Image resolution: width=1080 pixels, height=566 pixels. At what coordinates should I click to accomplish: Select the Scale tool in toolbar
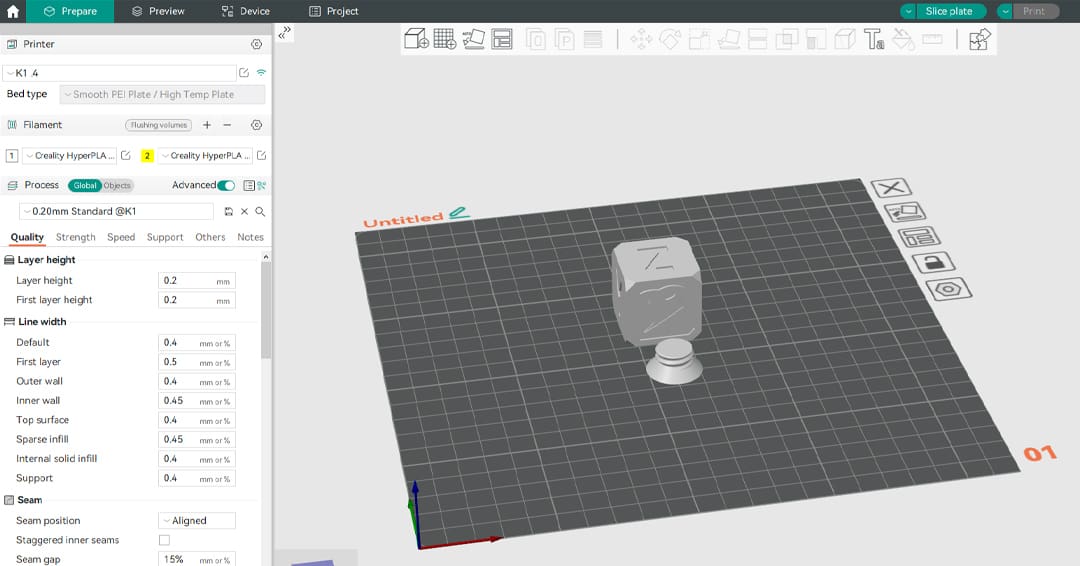pyautogui.click(x=699, y=39)
